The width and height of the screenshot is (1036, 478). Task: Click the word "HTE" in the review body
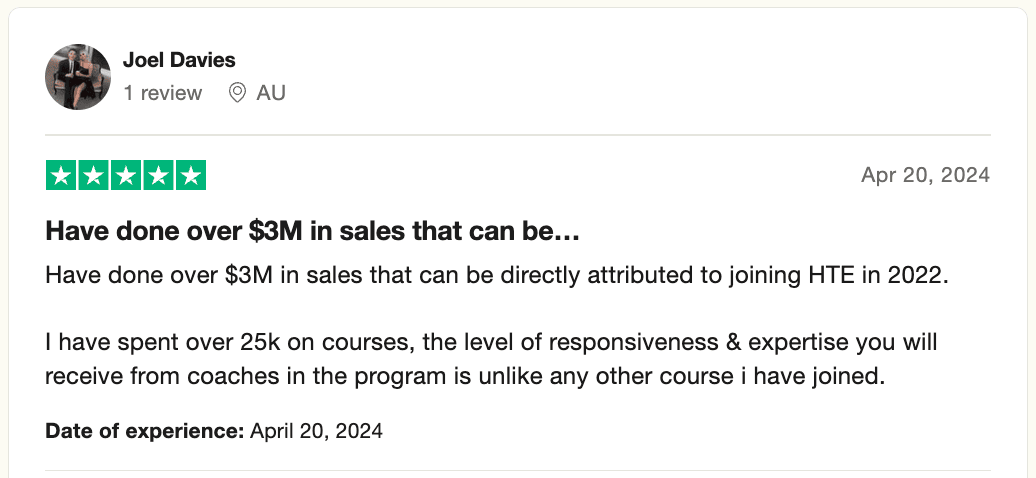(x=829, y=275)
